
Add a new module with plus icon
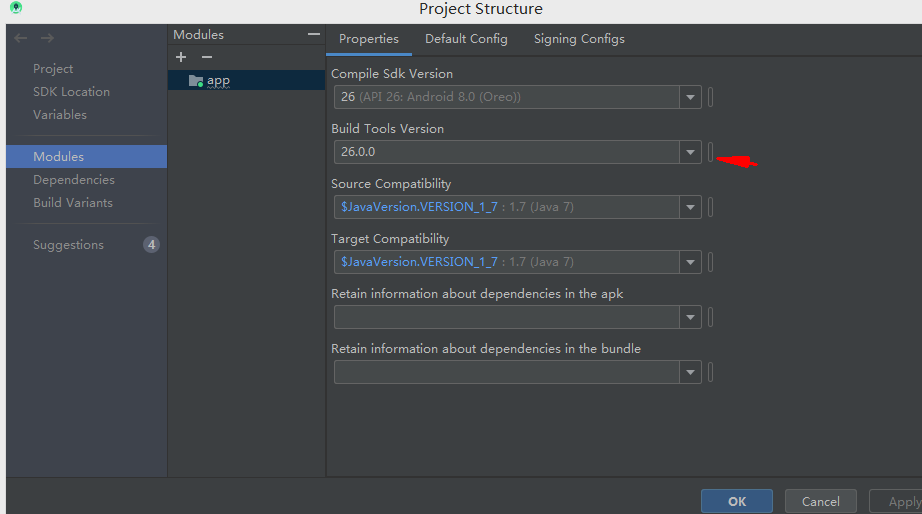[x=181, y=57]
